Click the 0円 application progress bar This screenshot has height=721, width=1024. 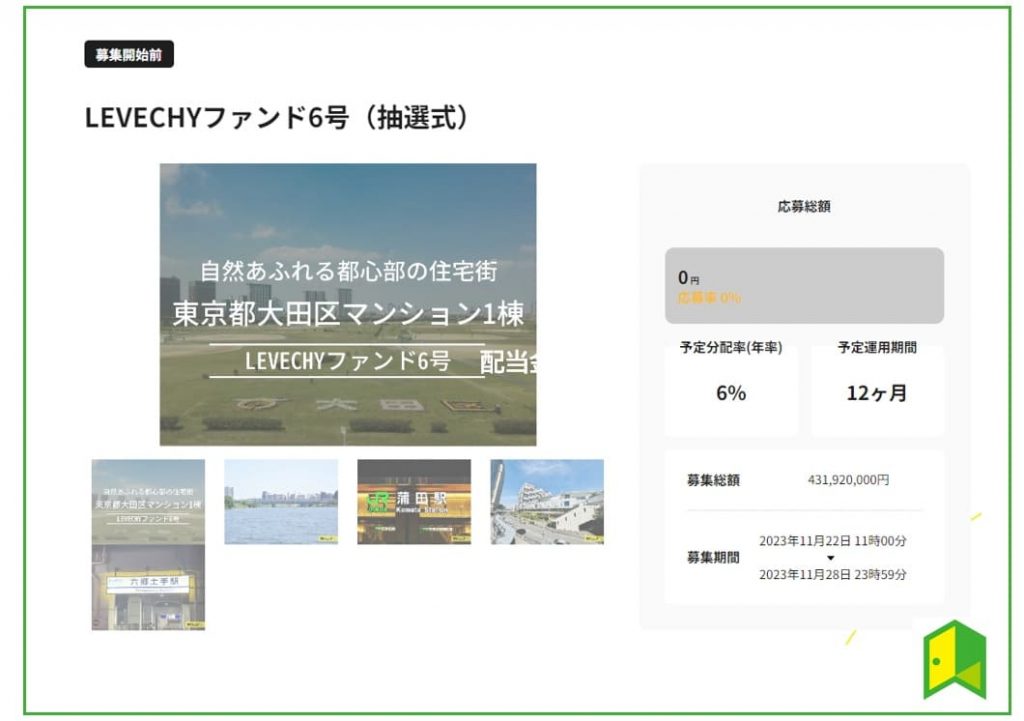(804, 285)
